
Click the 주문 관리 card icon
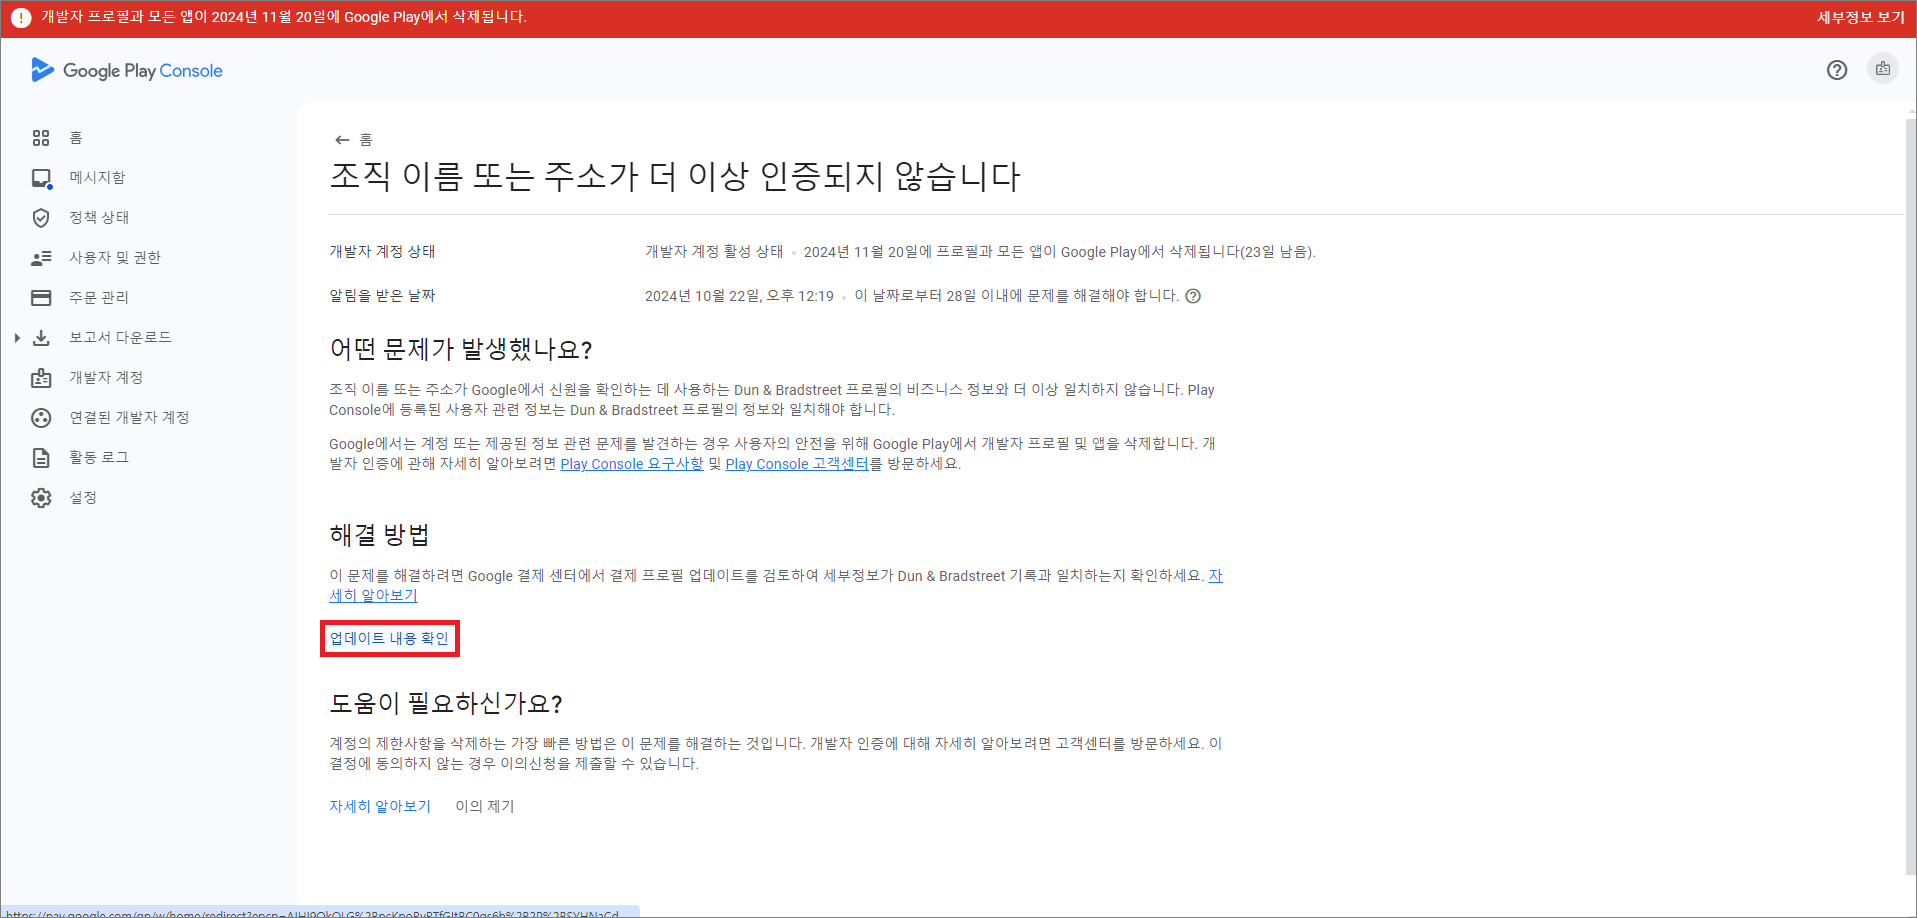click(x=41, y=298)
